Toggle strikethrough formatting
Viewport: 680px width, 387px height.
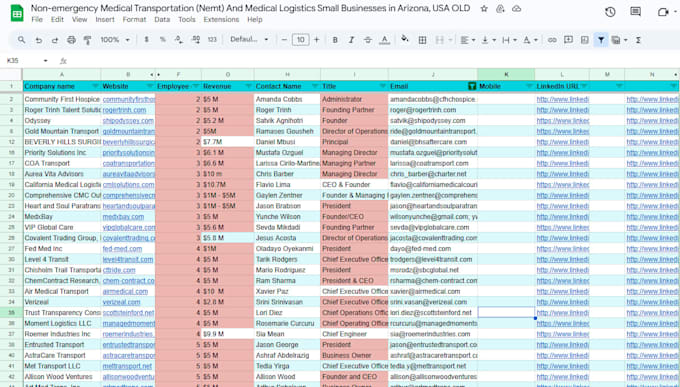click(368, 40)
